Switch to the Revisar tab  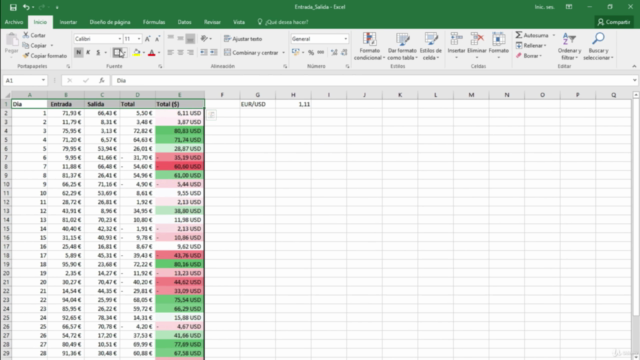212,22
